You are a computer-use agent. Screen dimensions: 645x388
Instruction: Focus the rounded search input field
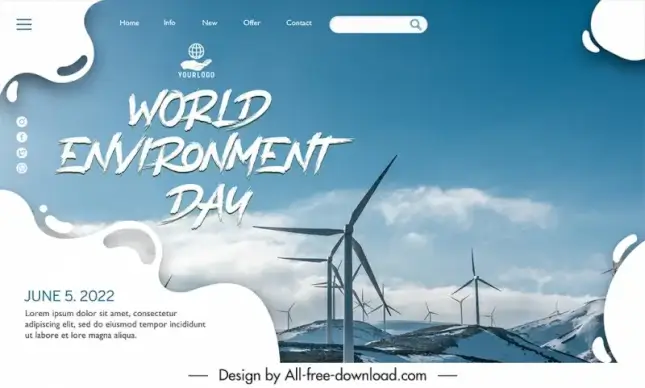point(378,25)
